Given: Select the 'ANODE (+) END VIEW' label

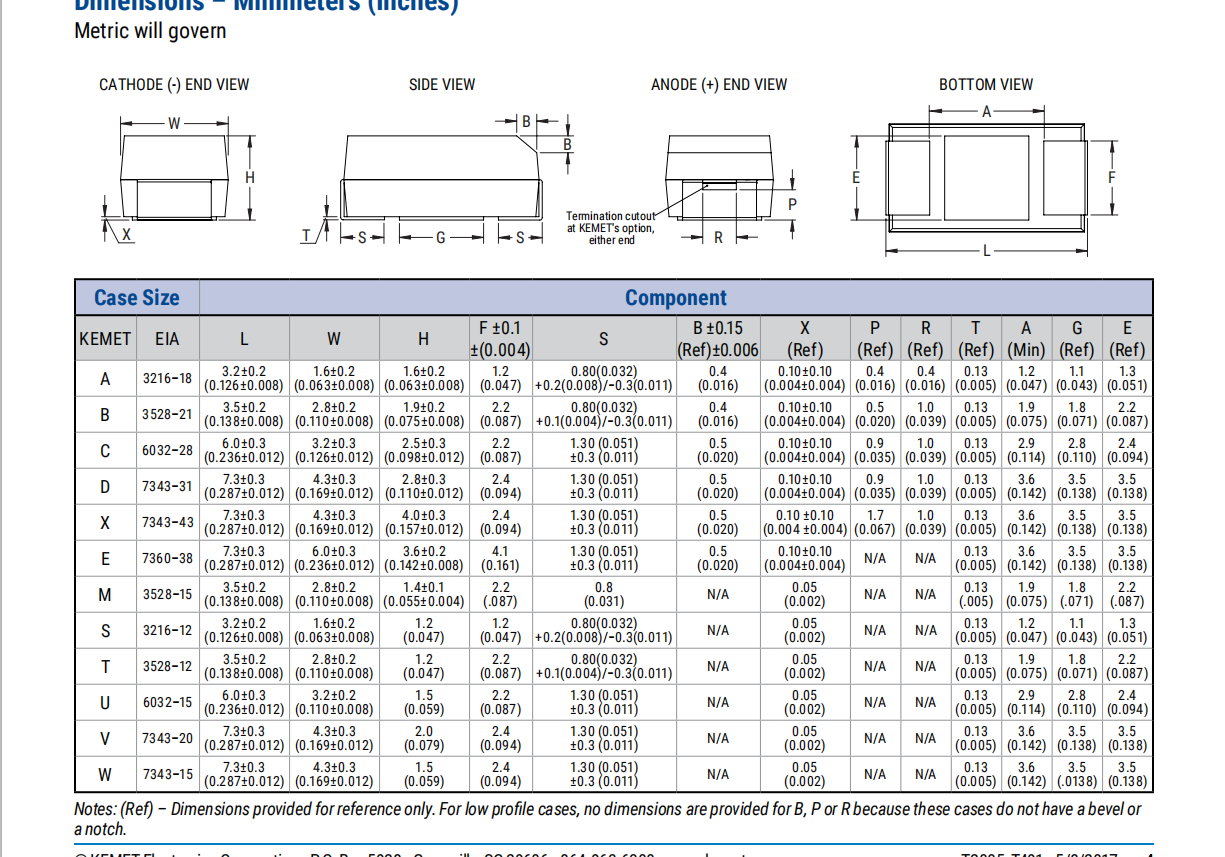Looking at the screenshot, I should [719, 85].
